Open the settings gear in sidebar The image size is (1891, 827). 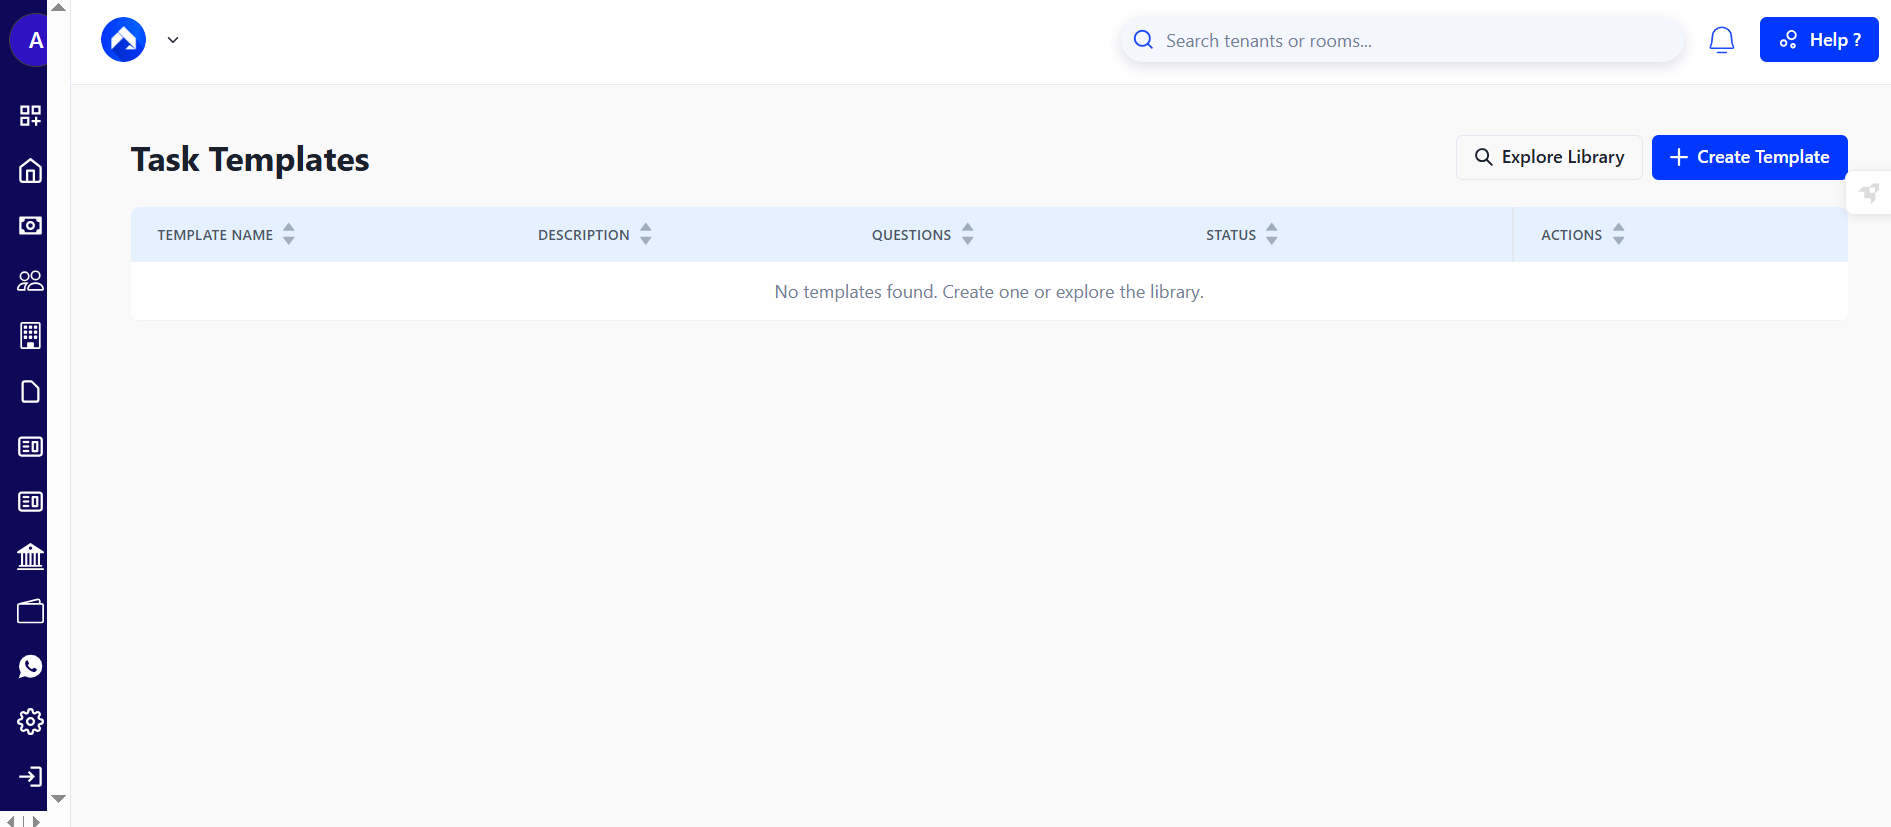pos(30,721)
